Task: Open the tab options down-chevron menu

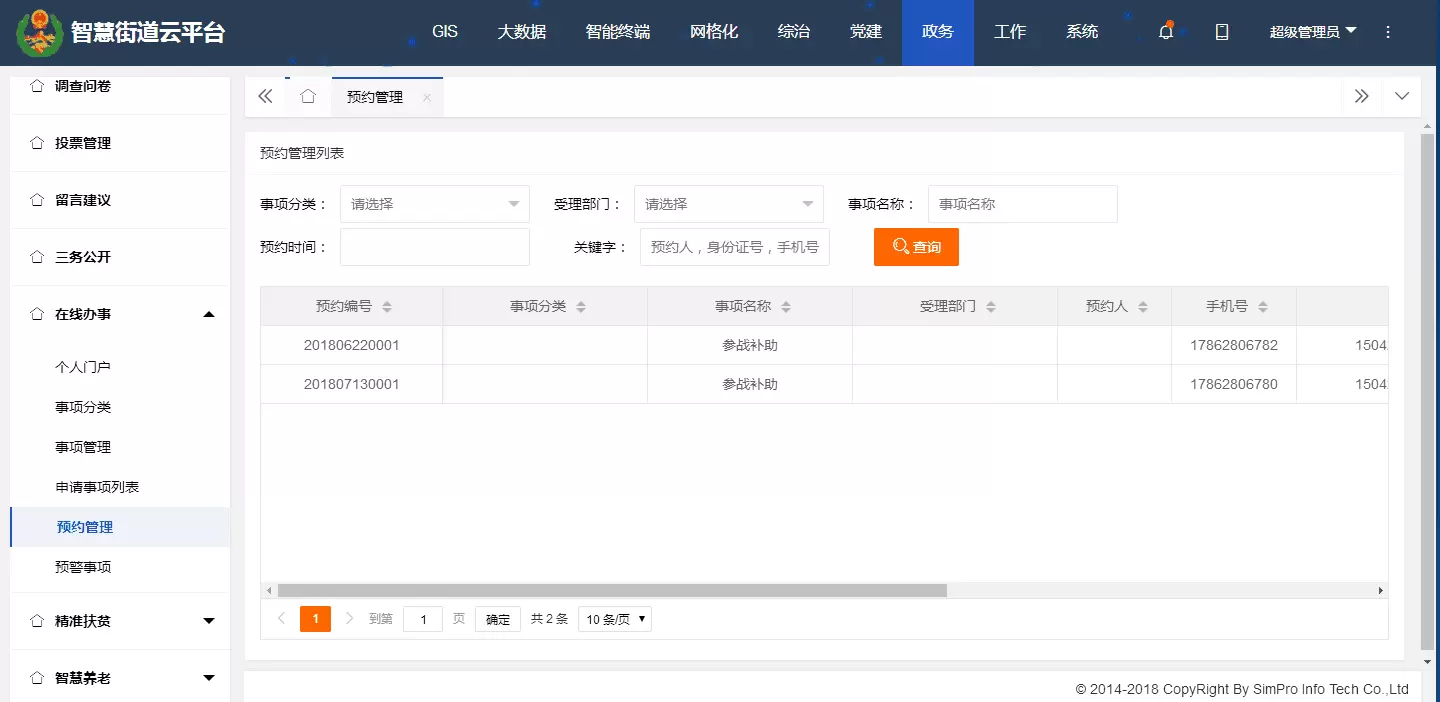Action: click(1402, 96)
